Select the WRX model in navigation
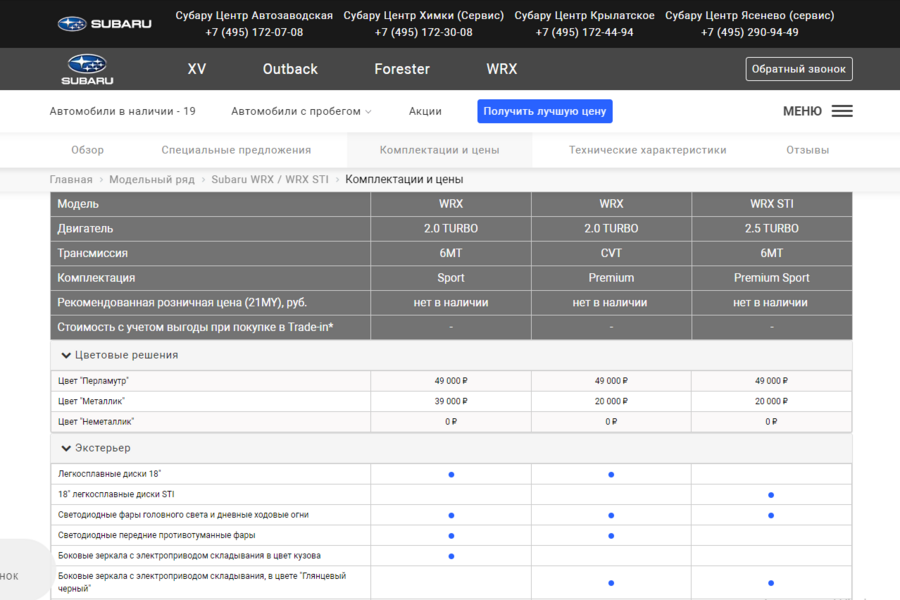900x600 pixels. click(502, 69)
